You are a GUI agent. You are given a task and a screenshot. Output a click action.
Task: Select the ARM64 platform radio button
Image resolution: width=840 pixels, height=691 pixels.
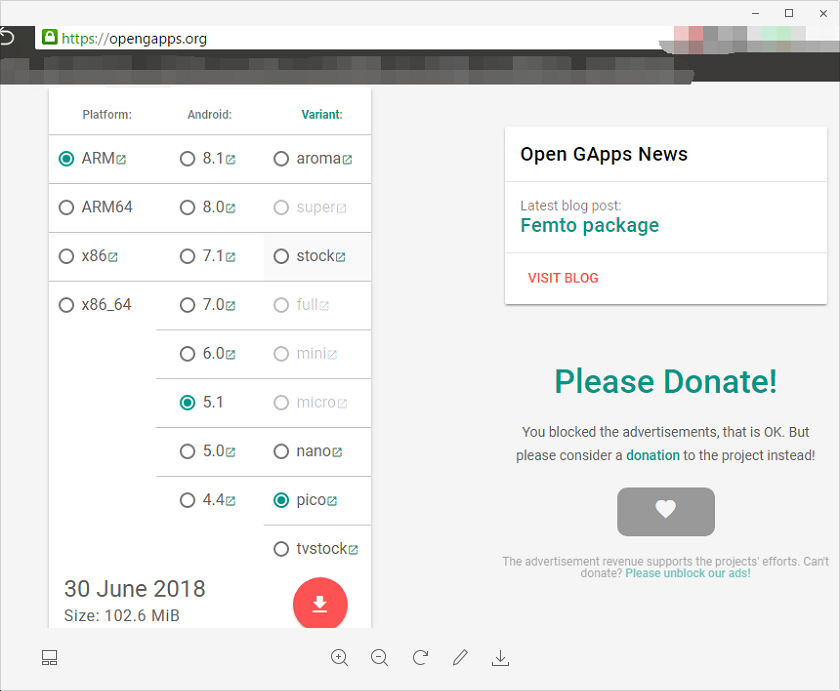coord(66,207)
